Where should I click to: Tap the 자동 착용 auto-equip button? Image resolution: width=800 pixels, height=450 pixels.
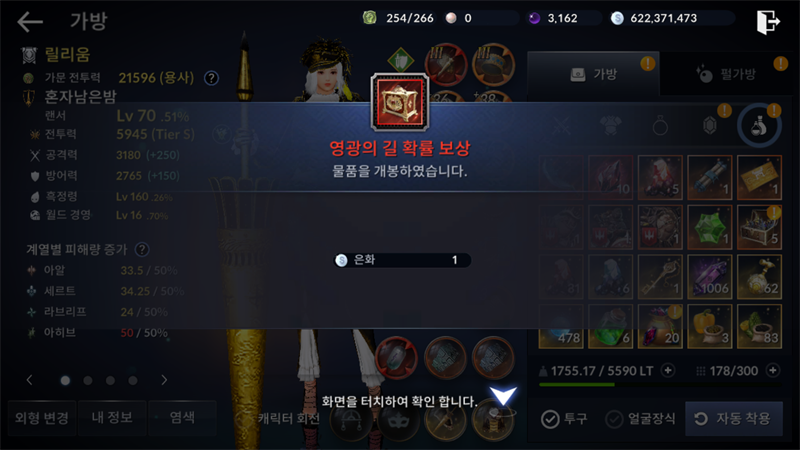coord(734,419)
